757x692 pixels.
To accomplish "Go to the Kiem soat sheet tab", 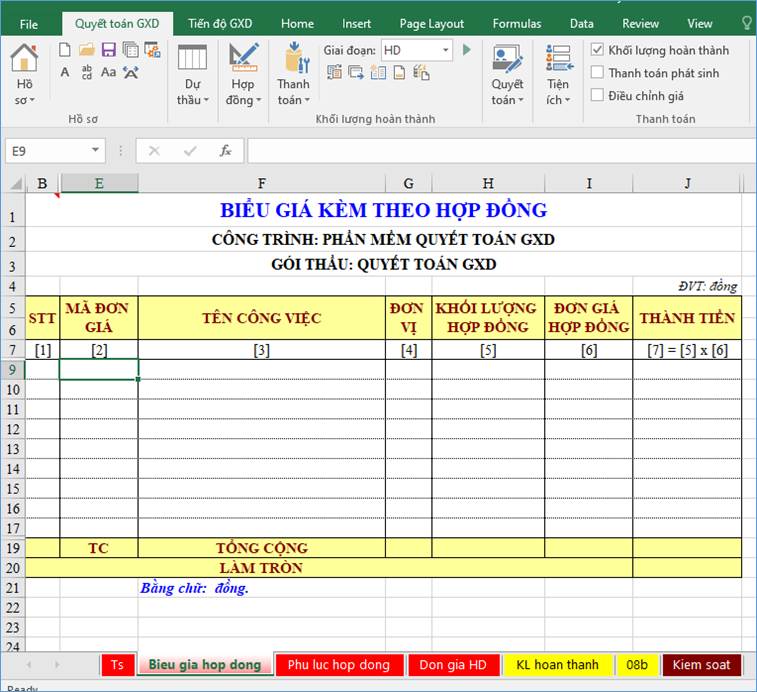I will [701, 665].
